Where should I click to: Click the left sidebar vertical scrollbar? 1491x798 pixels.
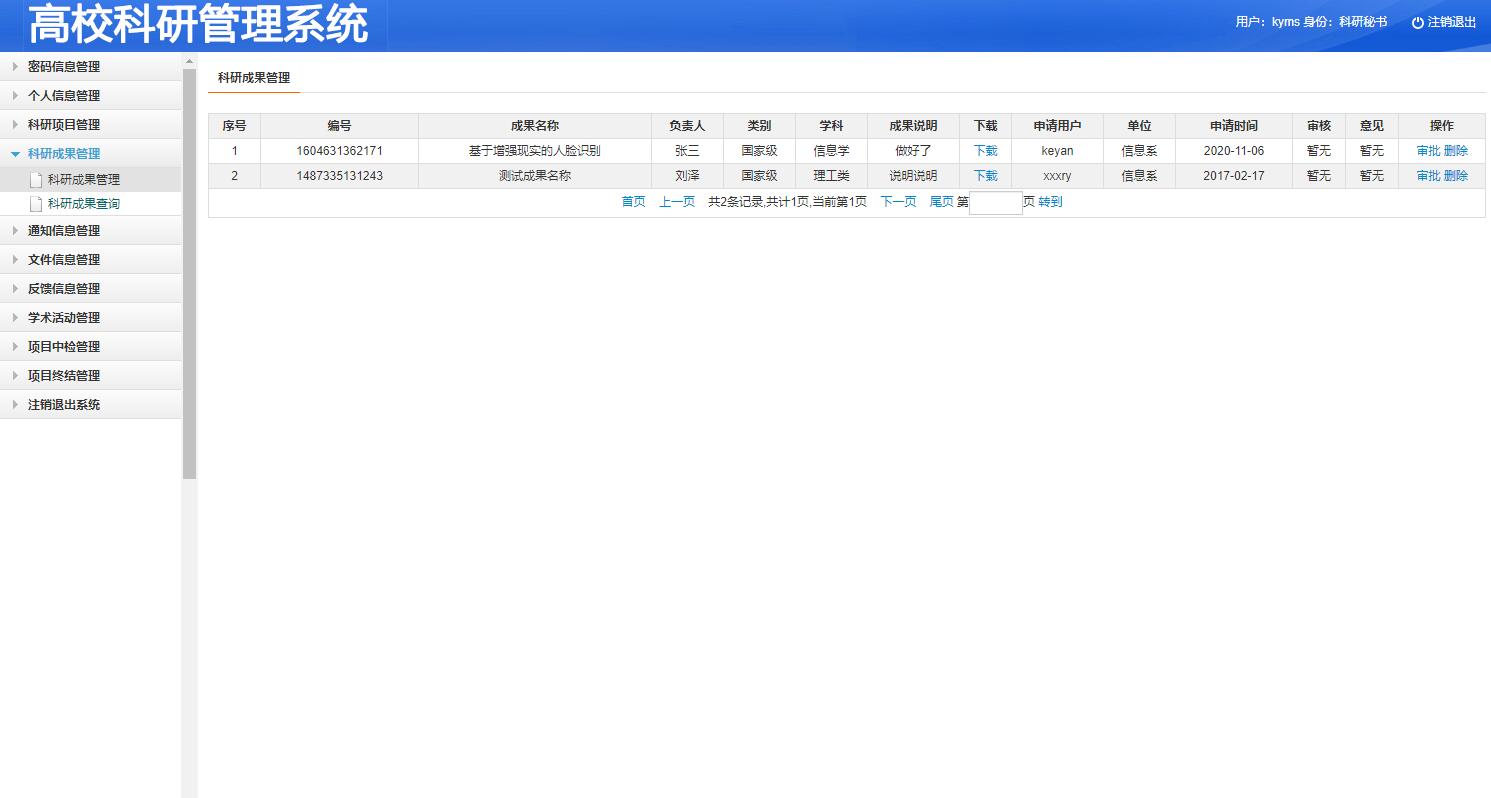point(189,270)
